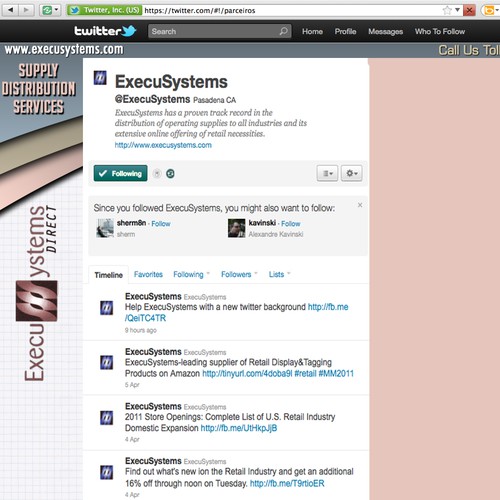The image size is (500, 500).
Task: Open the Profile menu item
Action: point(345,31)
